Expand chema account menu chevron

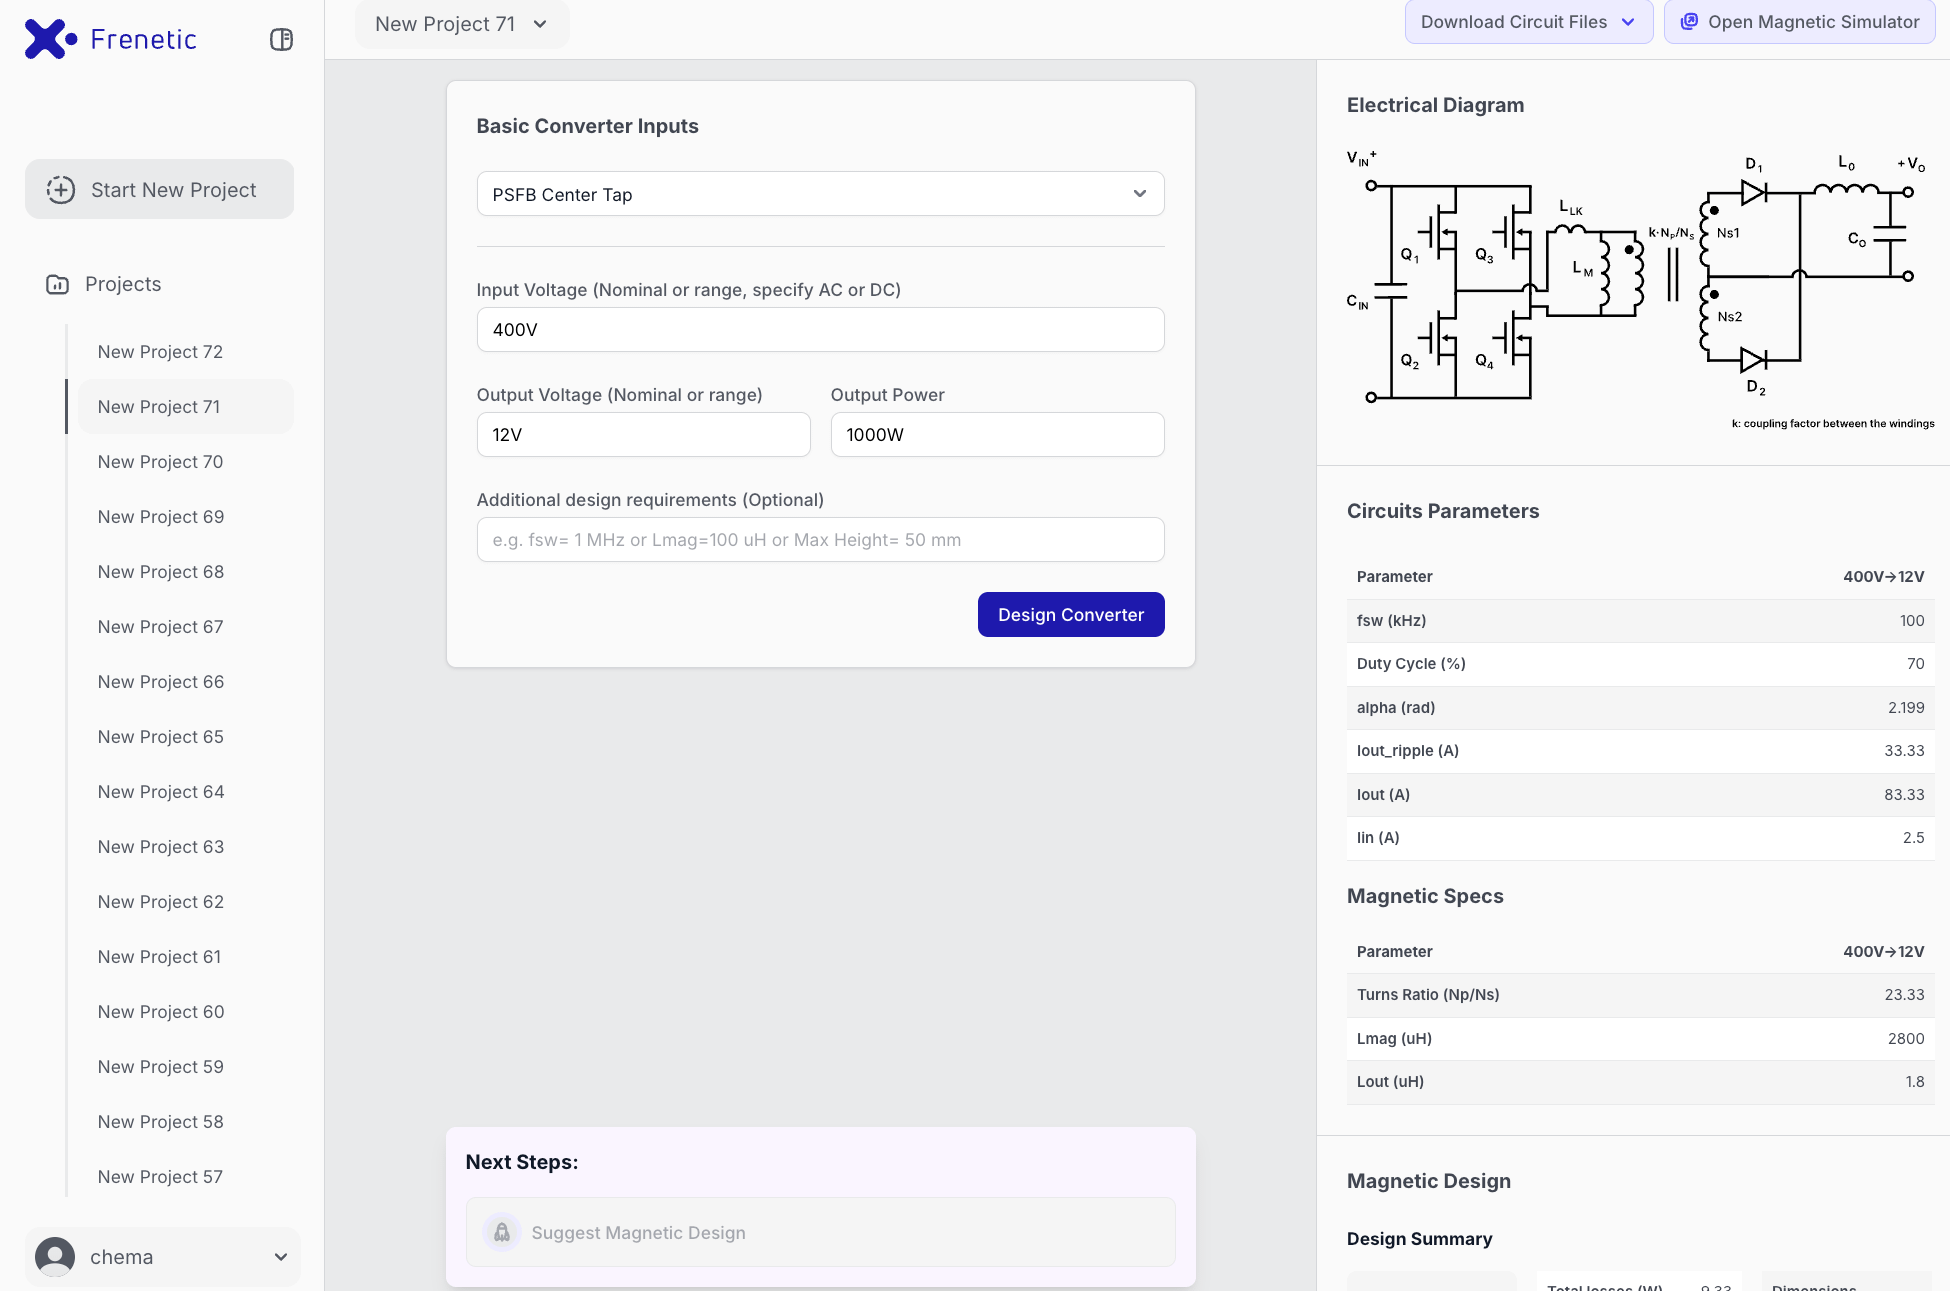(x=281, y=1257)
